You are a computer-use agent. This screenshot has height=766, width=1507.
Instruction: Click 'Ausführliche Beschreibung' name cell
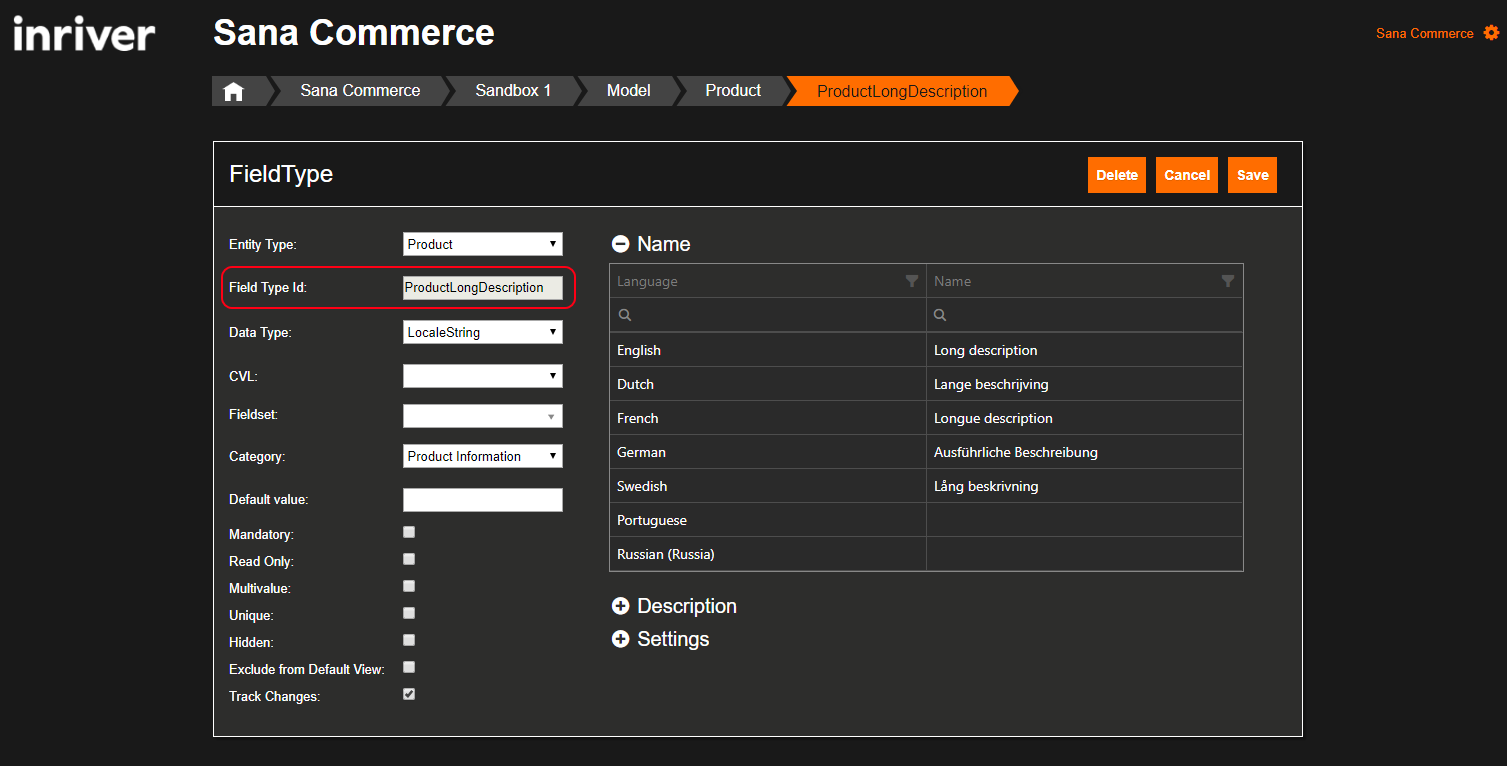point(1085,452)
